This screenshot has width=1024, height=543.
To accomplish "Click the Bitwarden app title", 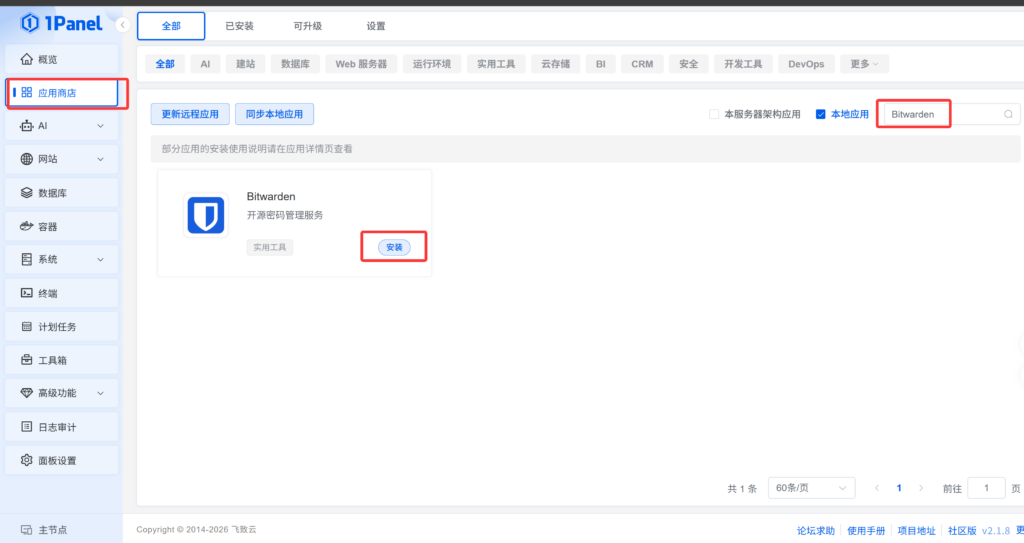I will [x=271, y=197].
